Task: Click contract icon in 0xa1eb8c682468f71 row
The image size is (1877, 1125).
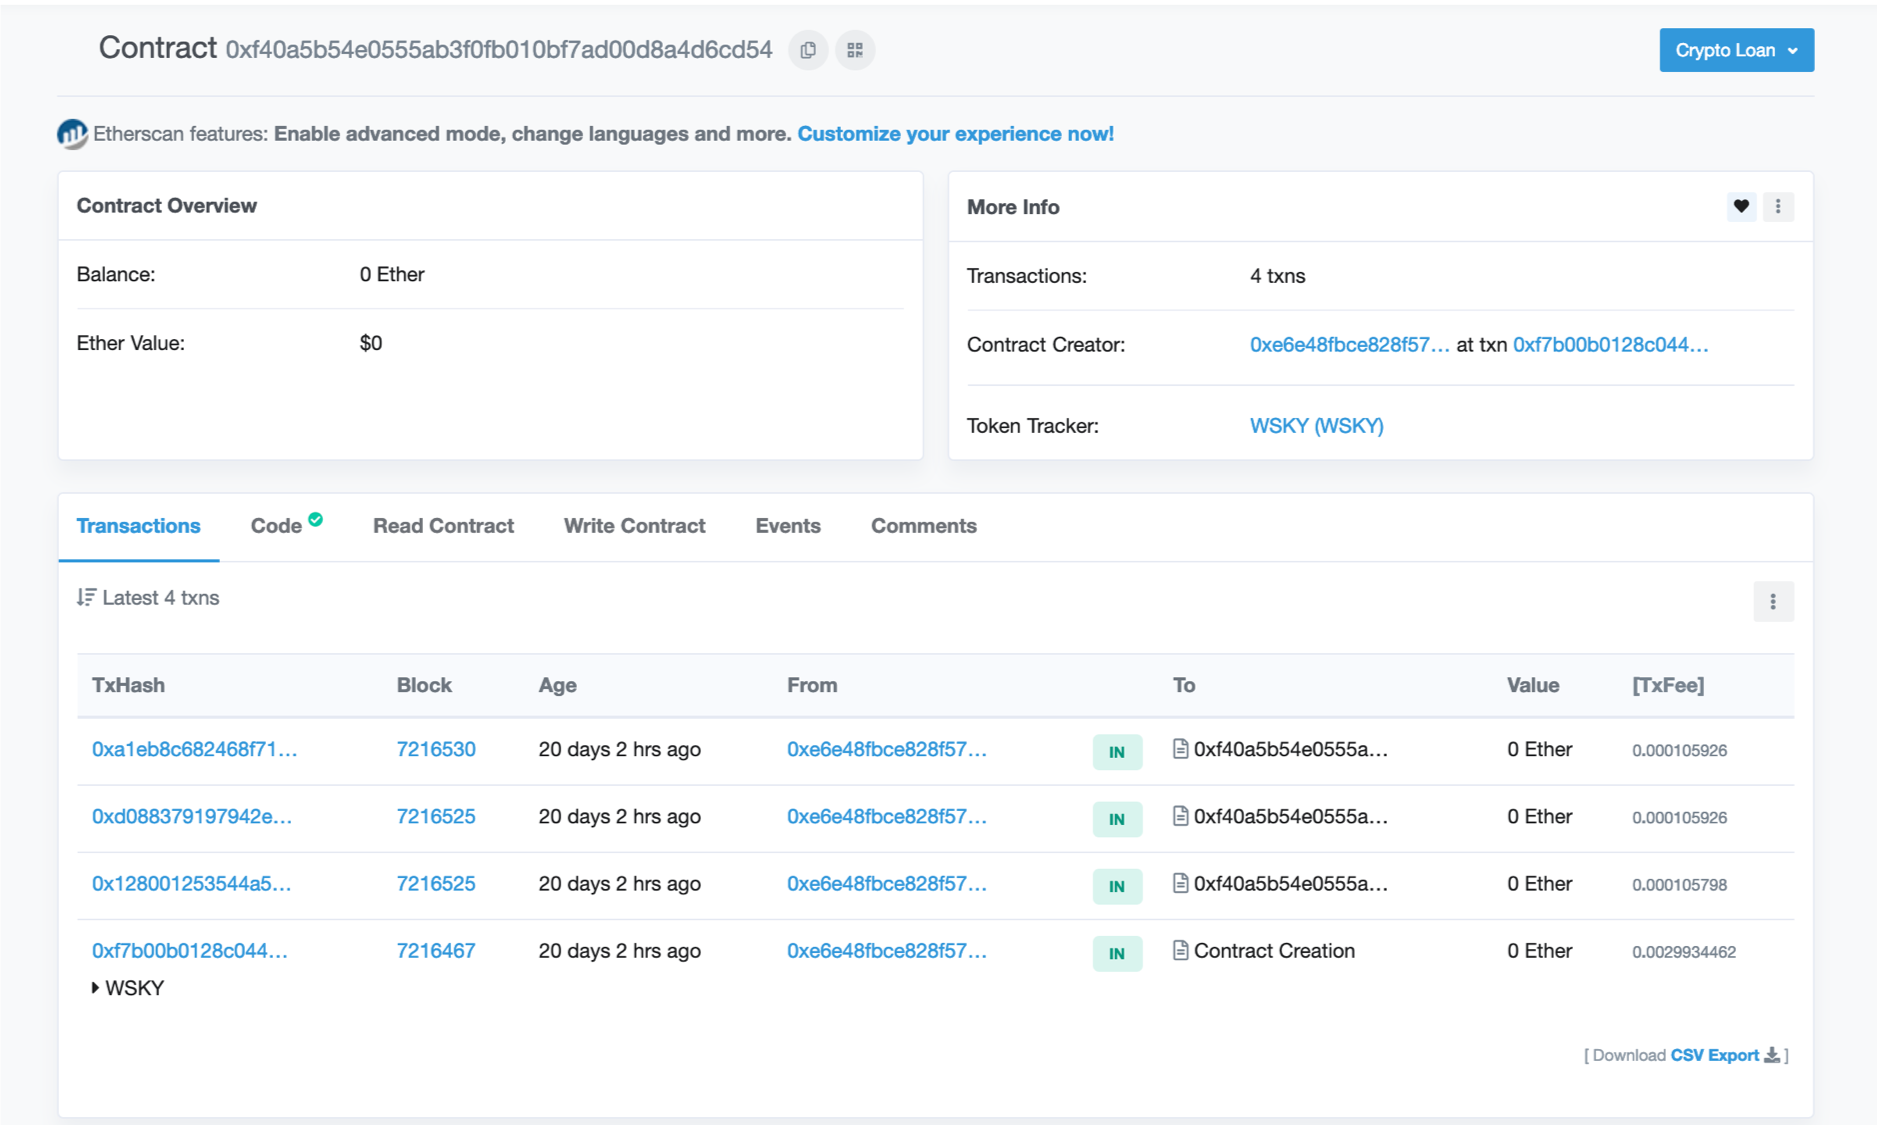Action: [x=1180, y=749]
